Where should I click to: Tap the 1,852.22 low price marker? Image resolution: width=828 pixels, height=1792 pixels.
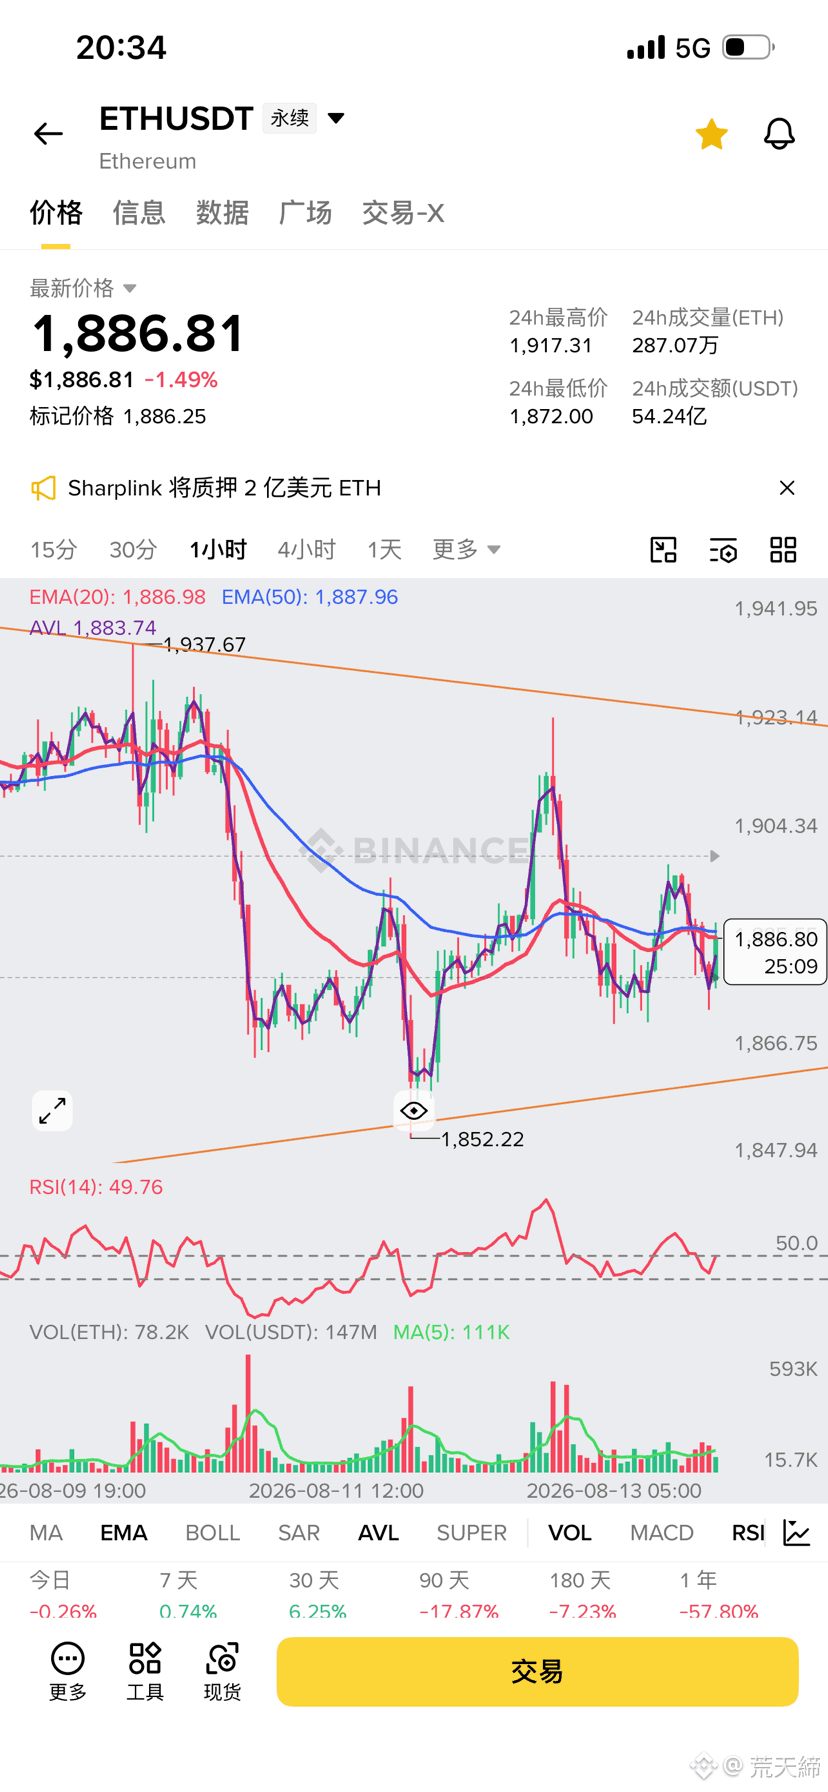[482, 1139]
